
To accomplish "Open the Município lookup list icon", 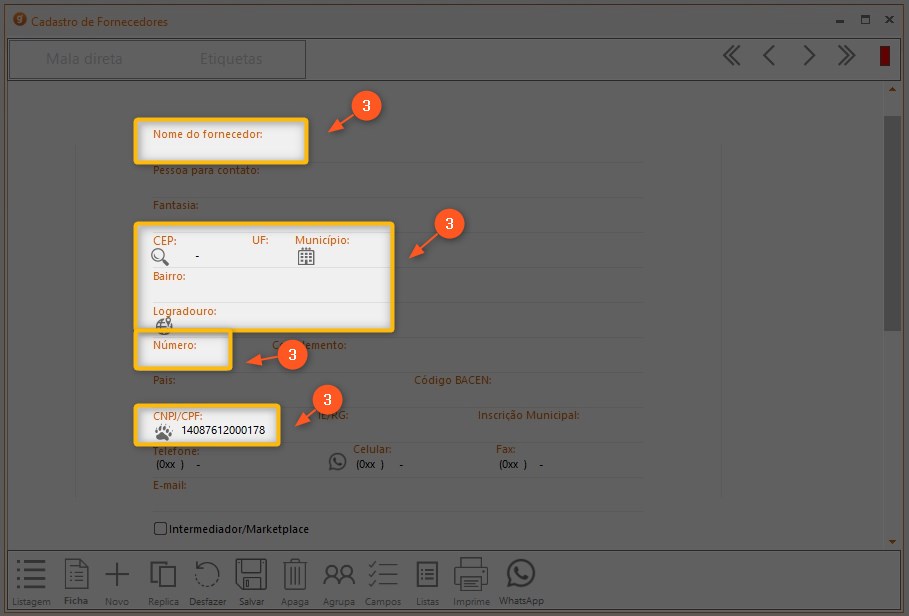I will tap(306, 256).
